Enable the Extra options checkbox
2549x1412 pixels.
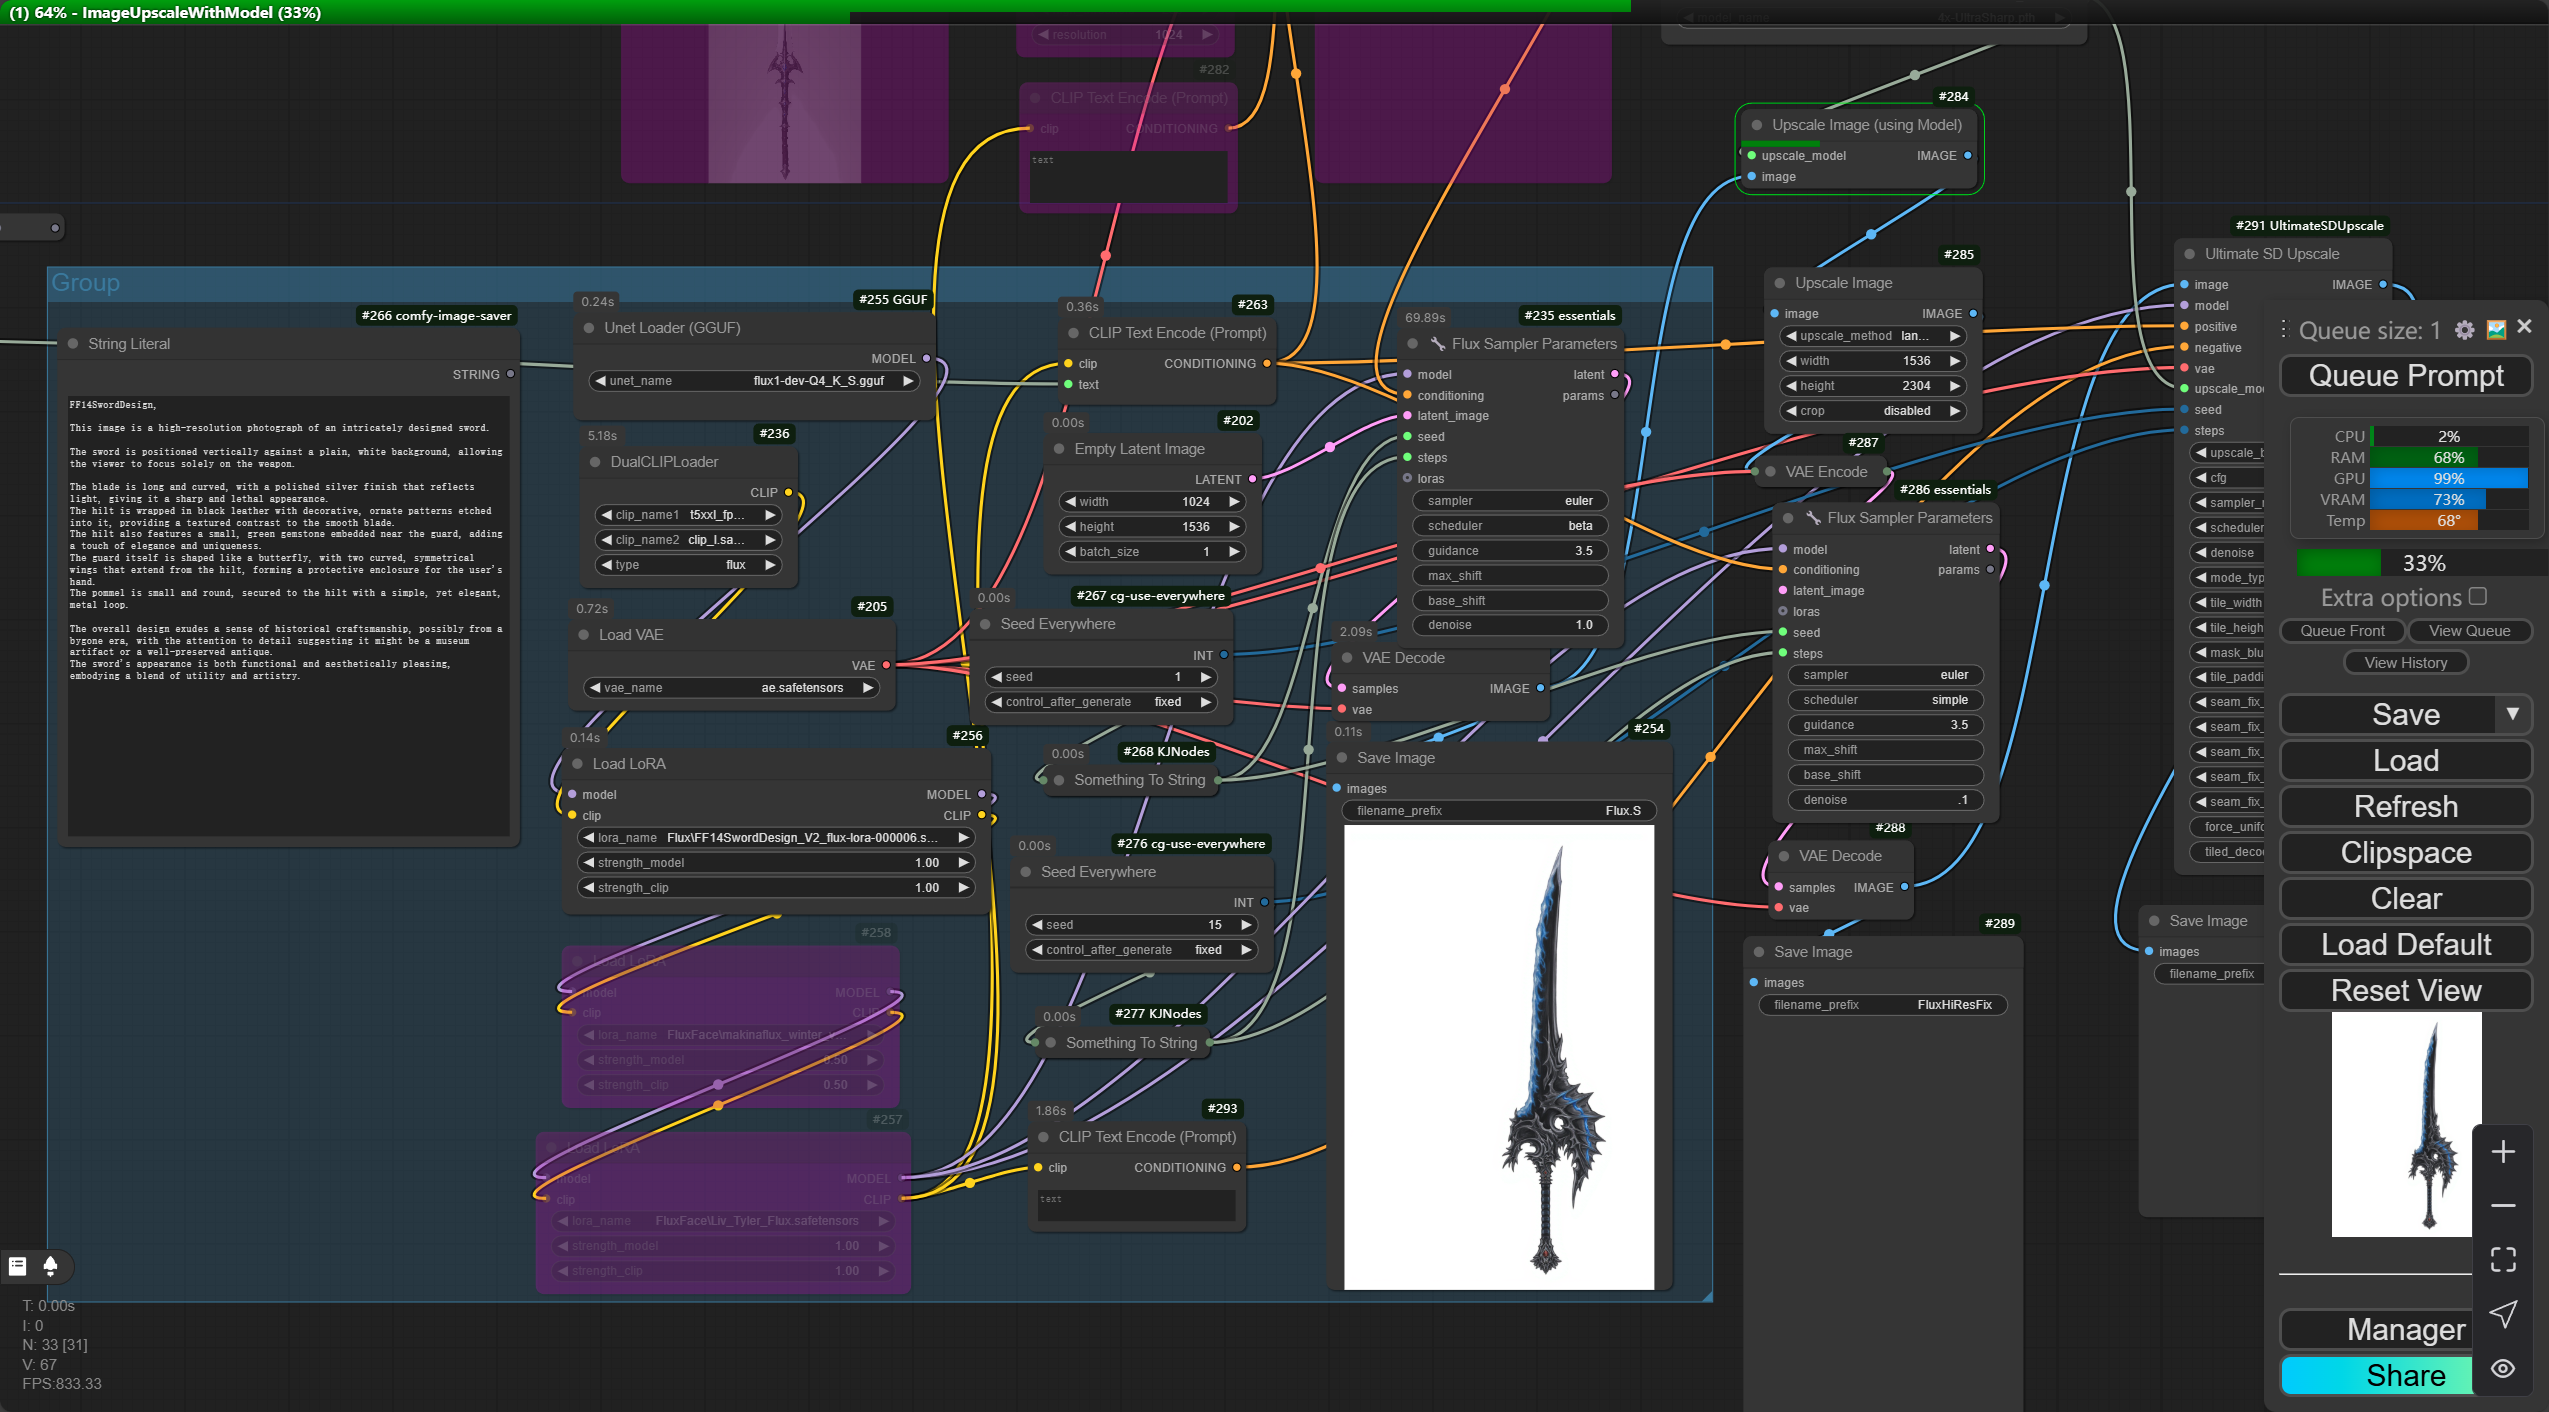[x=2478, y=596]
